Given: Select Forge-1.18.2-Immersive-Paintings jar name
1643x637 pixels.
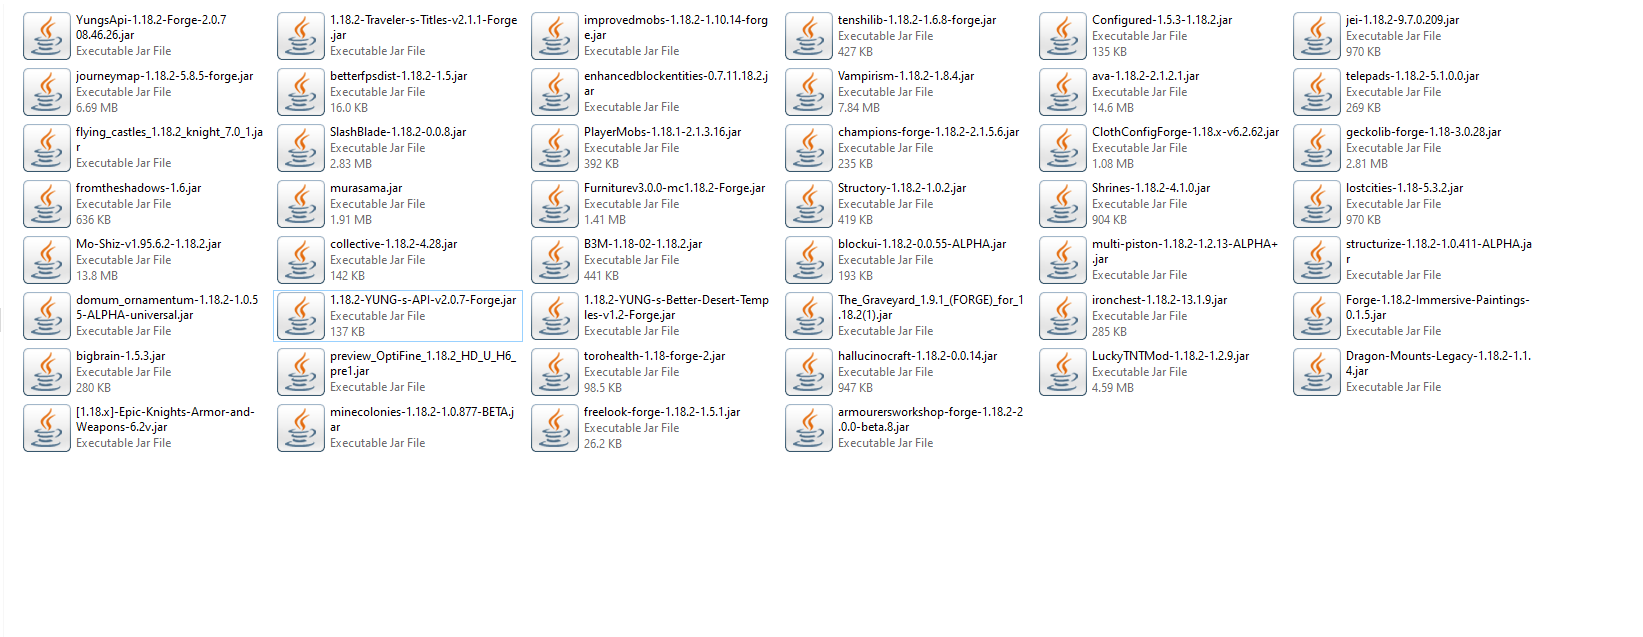Looking at the screenshot, I should click(x=1438, y=307).
